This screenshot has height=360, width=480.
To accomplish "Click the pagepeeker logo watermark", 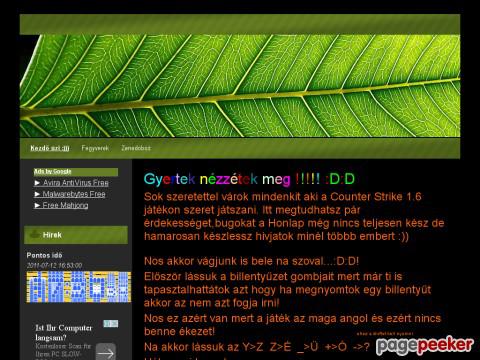I will tap(425, 346).
